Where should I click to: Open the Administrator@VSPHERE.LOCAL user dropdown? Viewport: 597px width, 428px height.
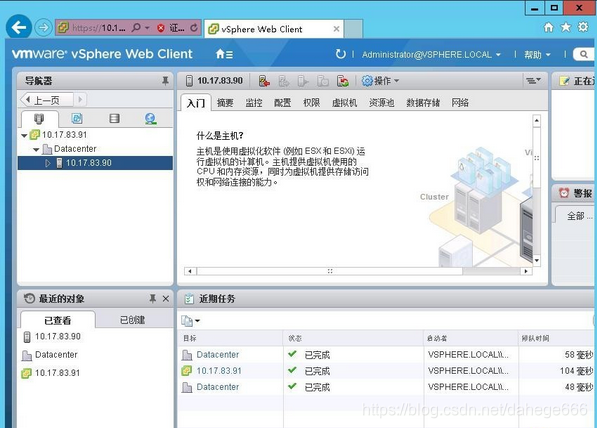[x=431, y=55]
